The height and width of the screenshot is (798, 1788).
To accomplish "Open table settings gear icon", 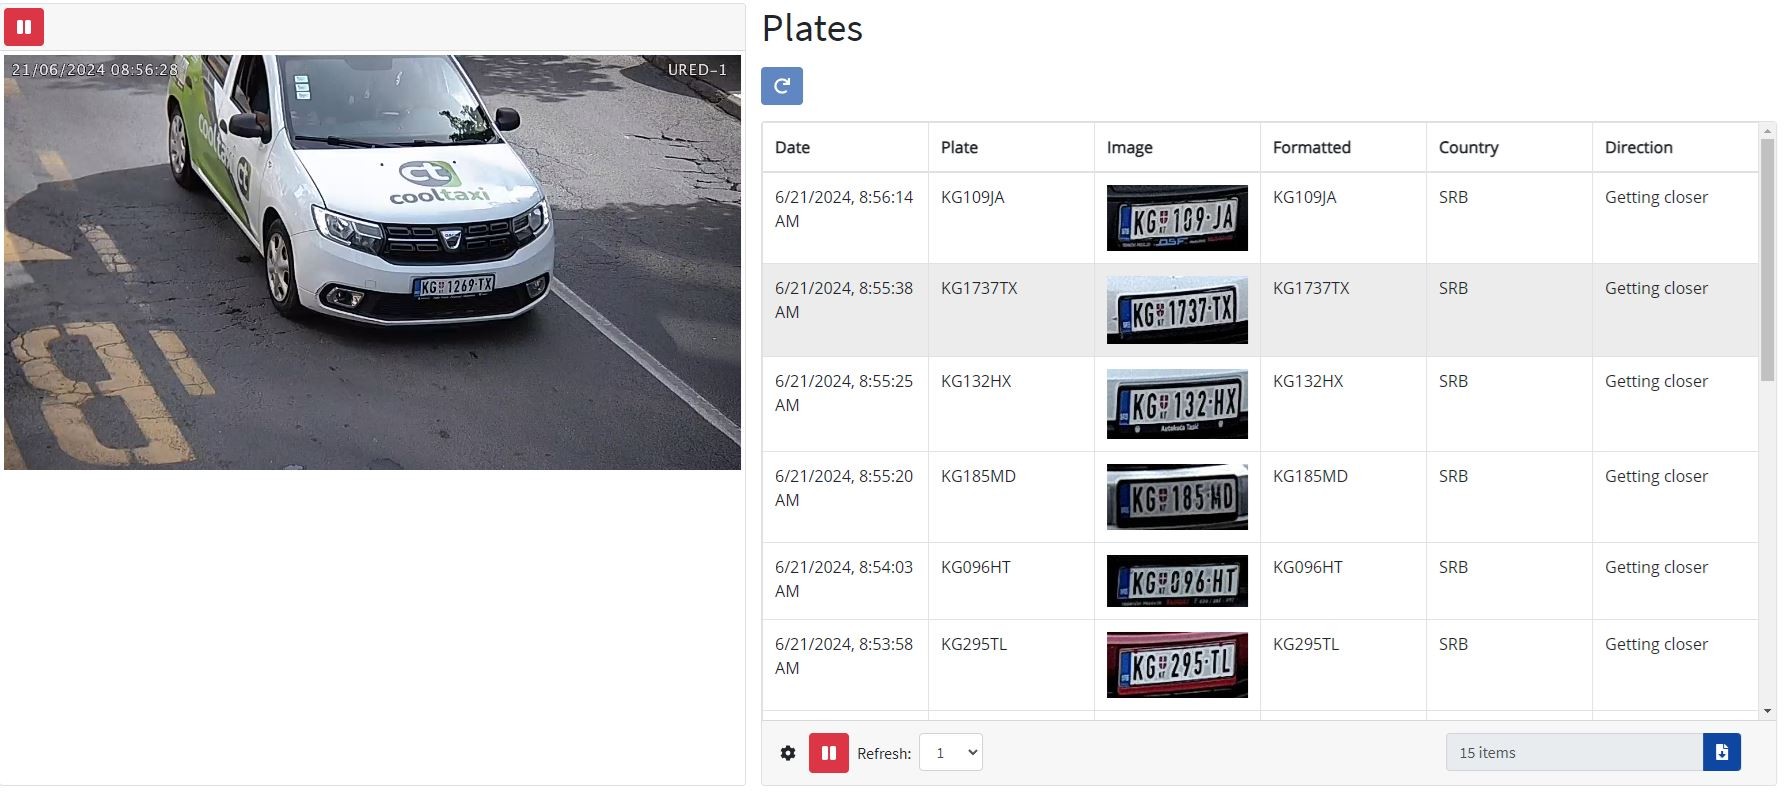I will click(788, 753).
